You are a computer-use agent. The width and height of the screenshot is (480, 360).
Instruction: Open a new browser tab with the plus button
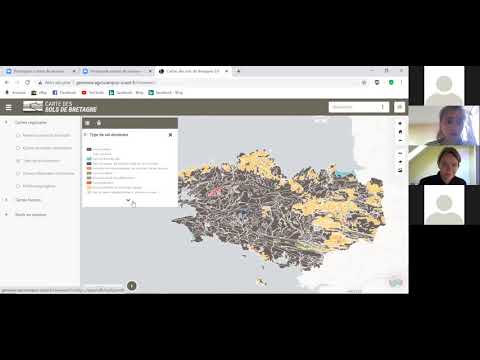pos(238,71)
